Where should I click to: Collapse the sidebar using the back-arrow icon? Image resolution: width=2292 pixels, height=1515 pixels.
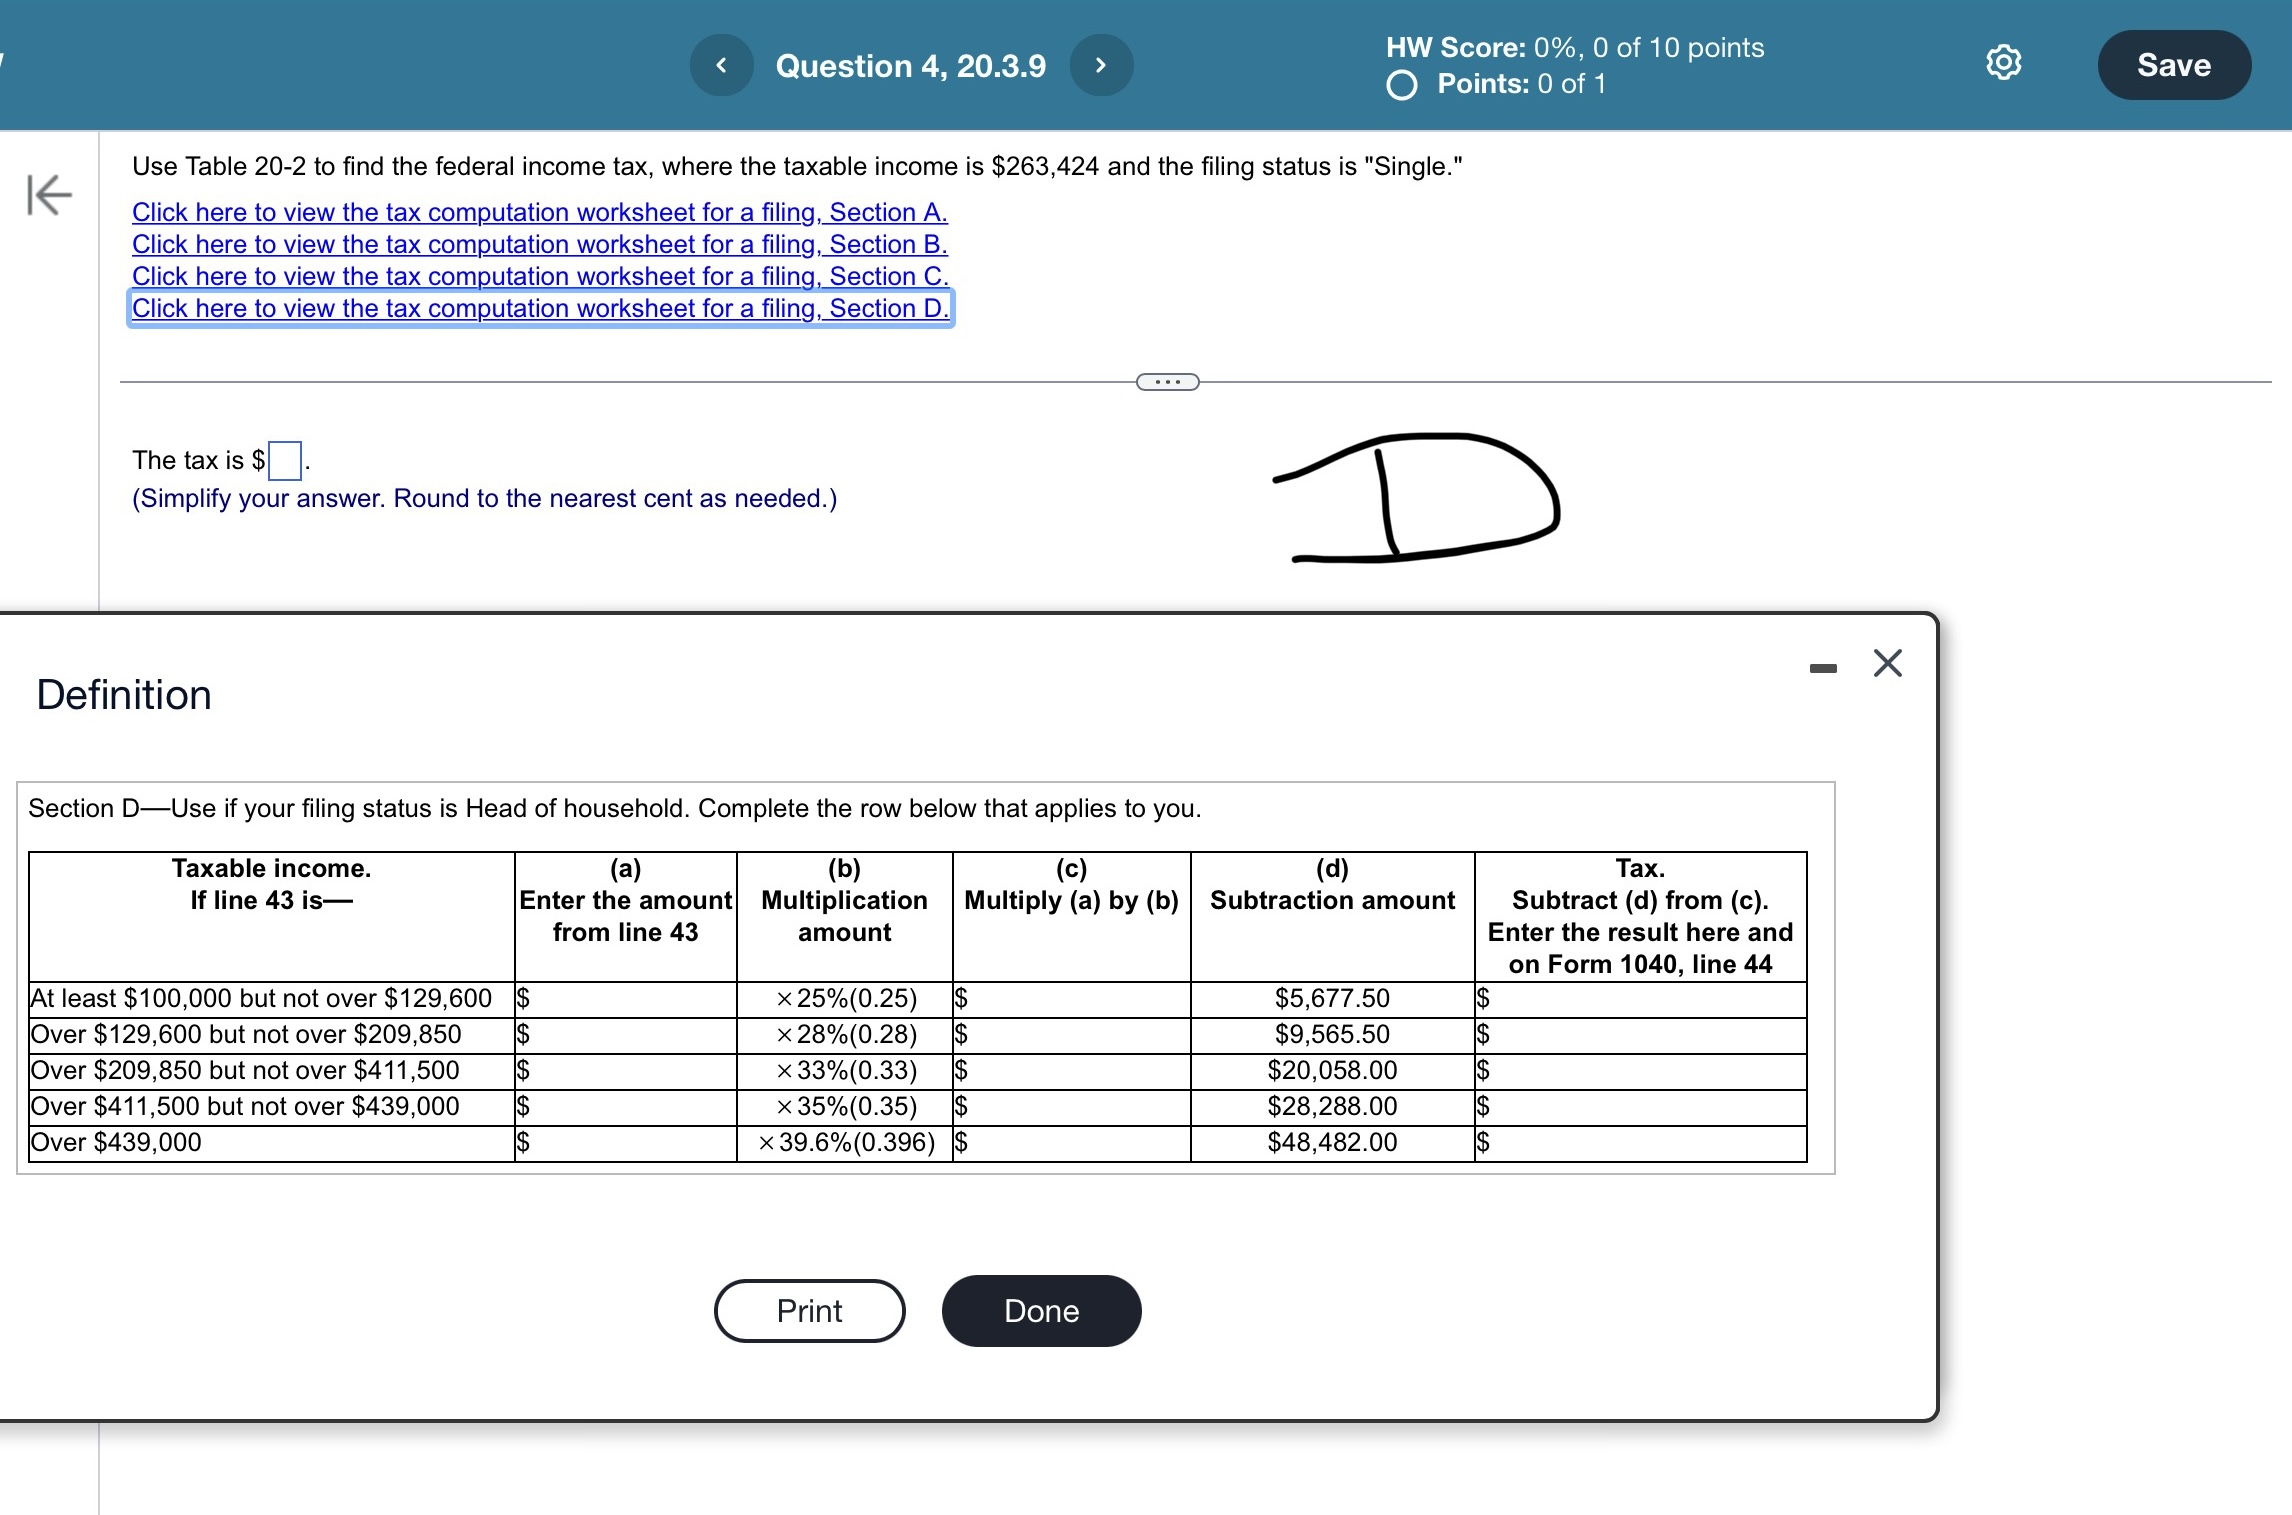coord(49,194)
